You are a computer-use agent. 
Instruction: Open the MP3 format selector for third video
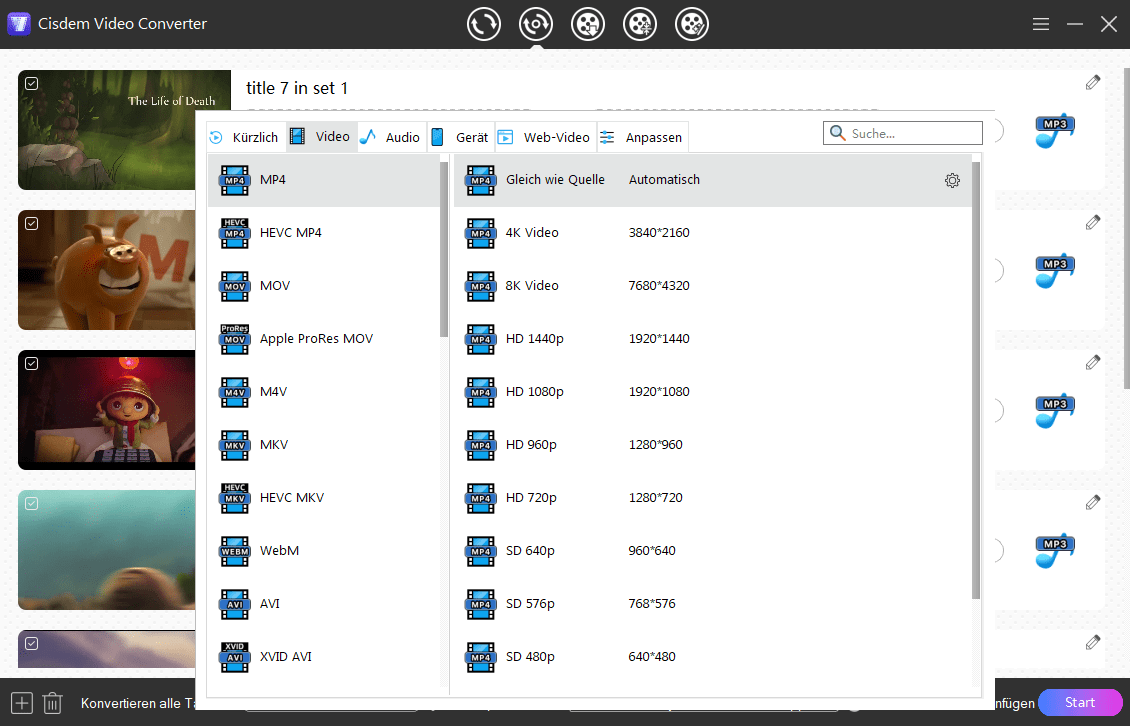click(x=1054, y=411)
